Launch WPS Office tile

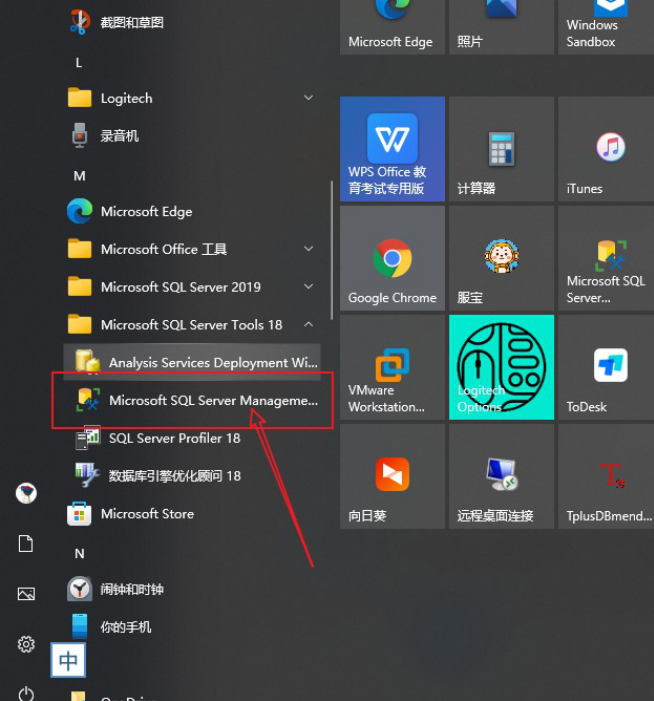coord(392,149)
